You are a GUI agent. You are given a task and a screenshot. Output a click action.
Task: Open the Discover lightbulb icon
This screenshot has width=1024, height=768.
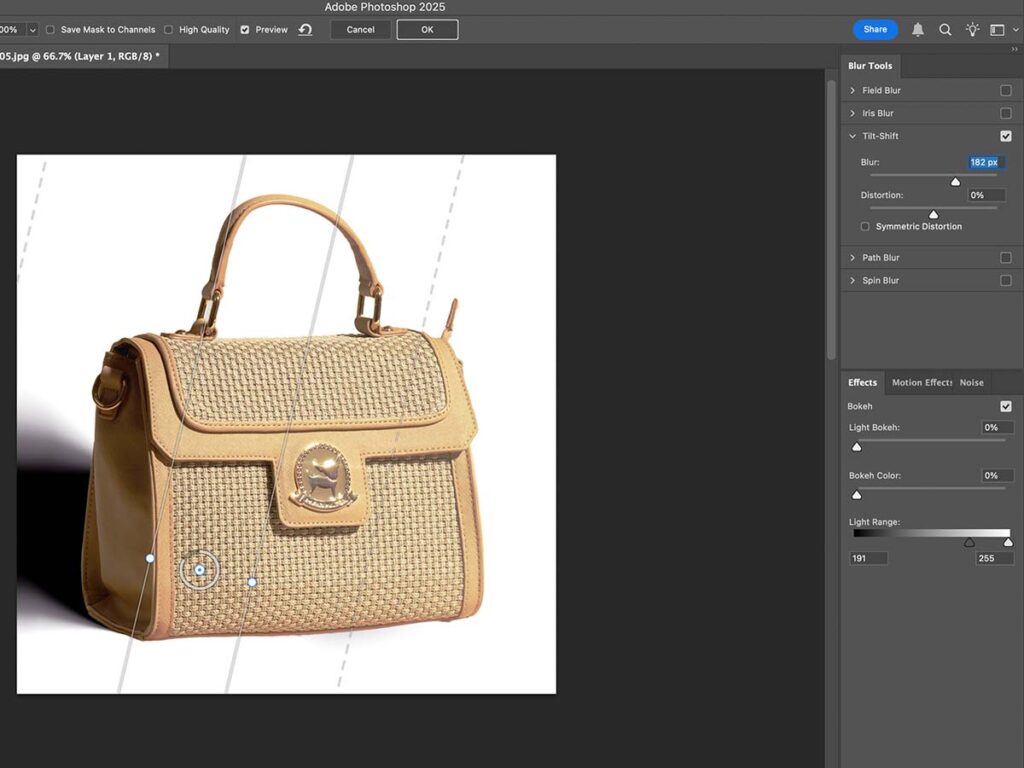click(972, 29)
